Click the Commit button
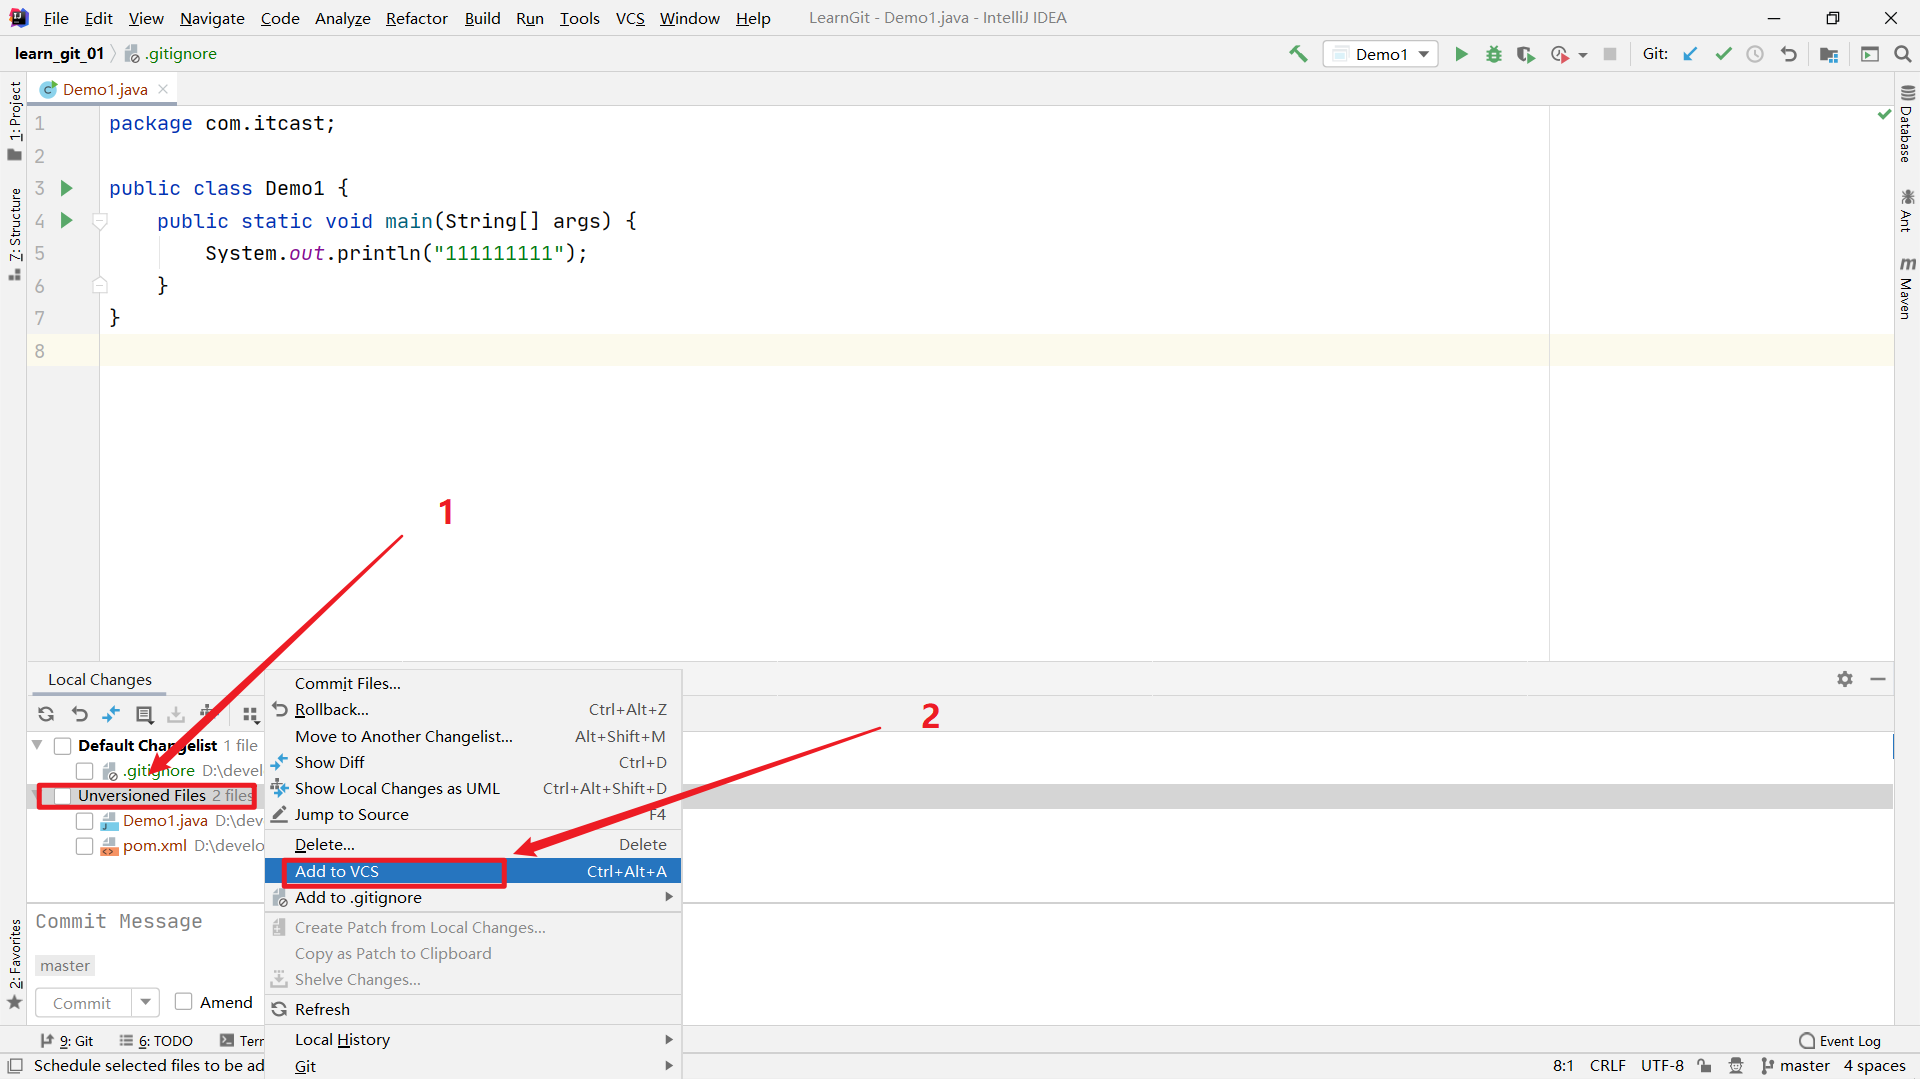The width and height of the screenshot is (1920, 1079). point(83,1002)
